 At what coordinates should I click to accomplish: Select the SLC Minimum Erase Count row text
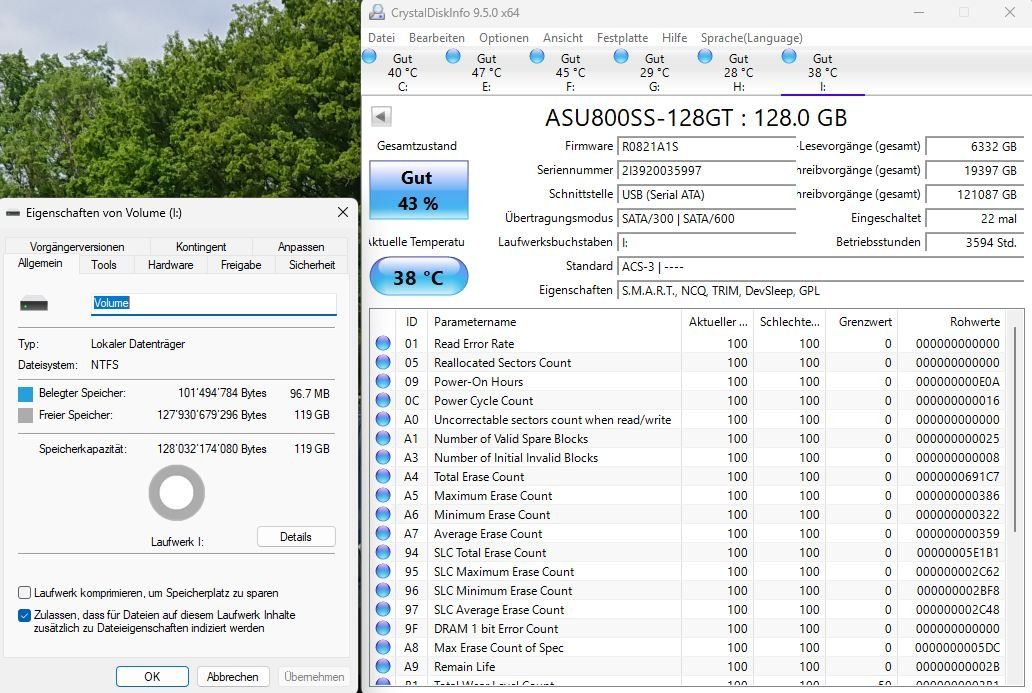503,590
